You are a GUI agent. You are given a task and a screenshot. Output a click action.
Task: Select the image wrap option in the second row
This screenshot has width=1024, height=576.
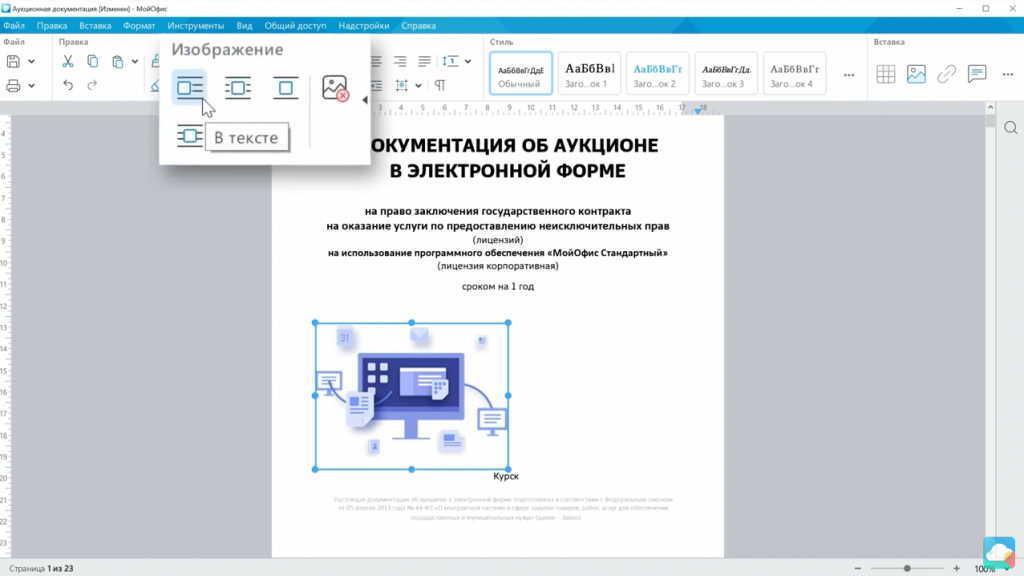(189, 136)
